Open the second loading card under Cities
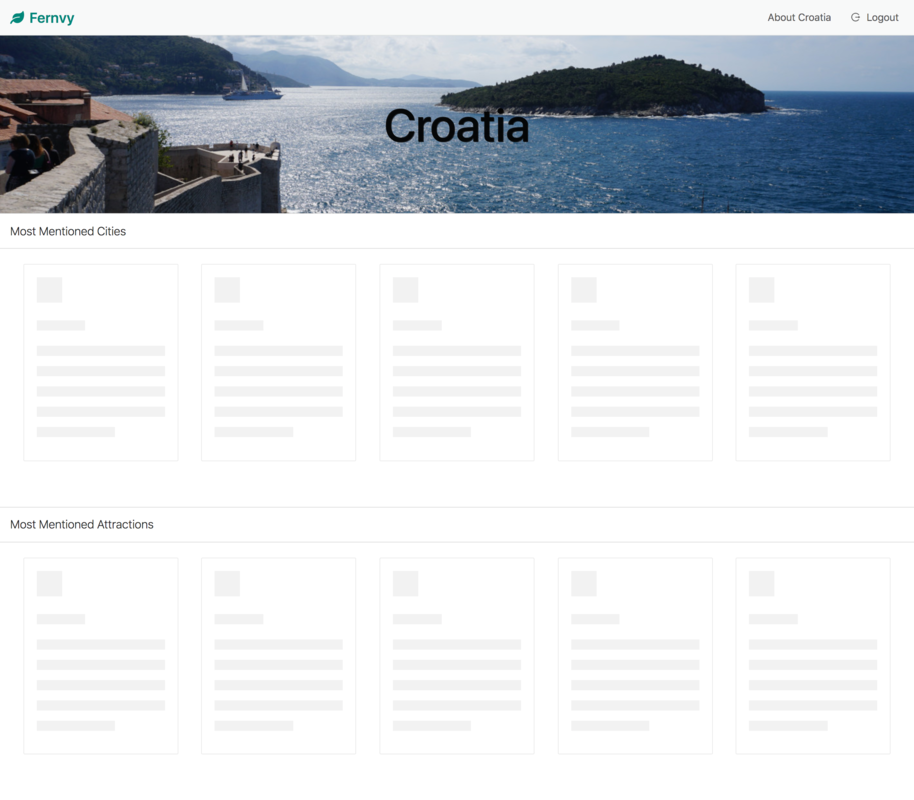 coord(279,362)
